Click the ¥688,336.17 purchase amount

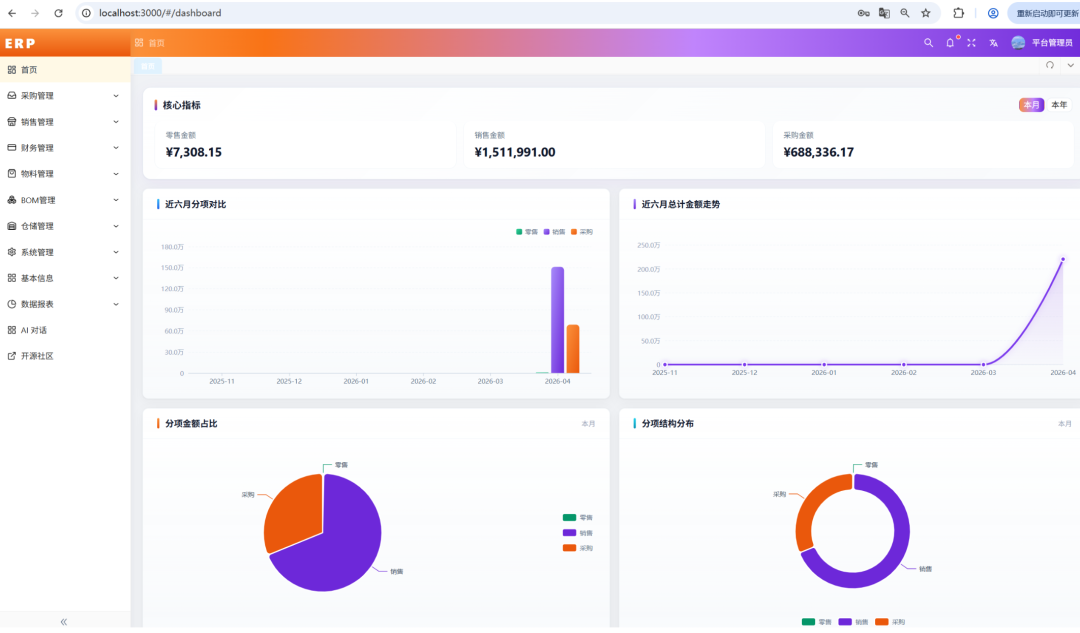coord(818,152)
